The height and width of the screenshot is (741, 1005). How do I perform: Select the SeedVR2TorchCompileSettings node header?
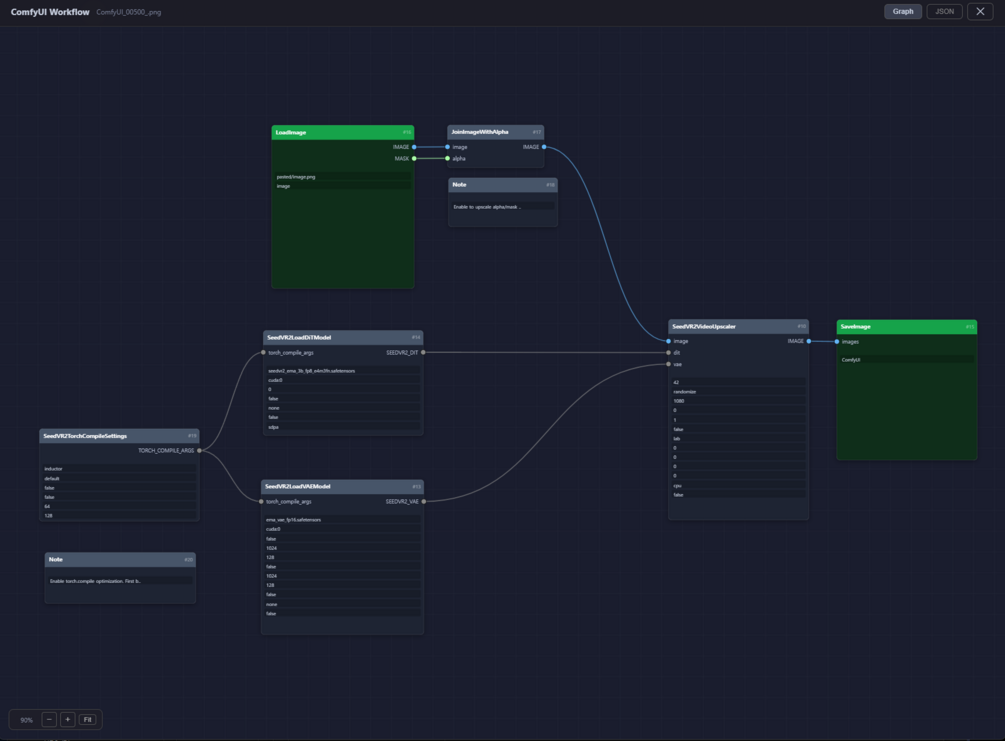pyautogui.click(x=119, y=436)
